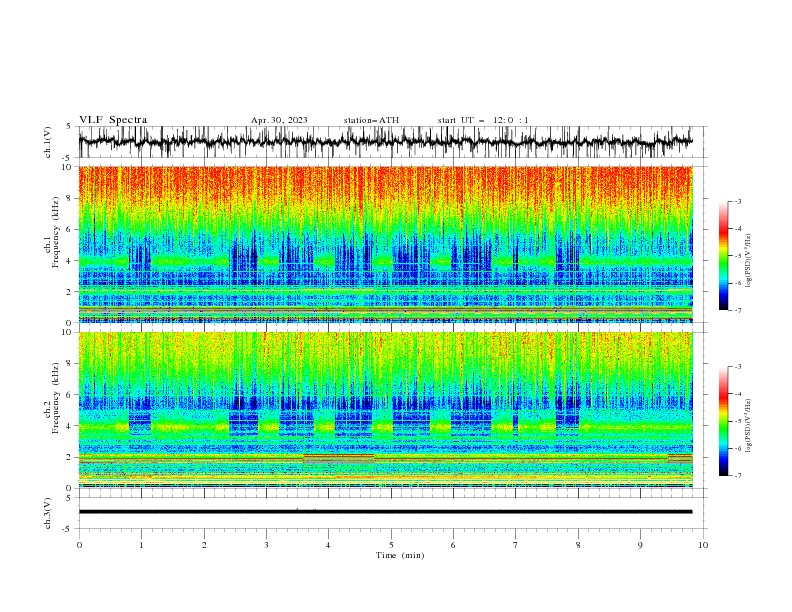Viewport: 792px width, 612px height.
Task: Click the "4" kHz tick on ch.2 frequency axis
Action: tap(70, 426)
